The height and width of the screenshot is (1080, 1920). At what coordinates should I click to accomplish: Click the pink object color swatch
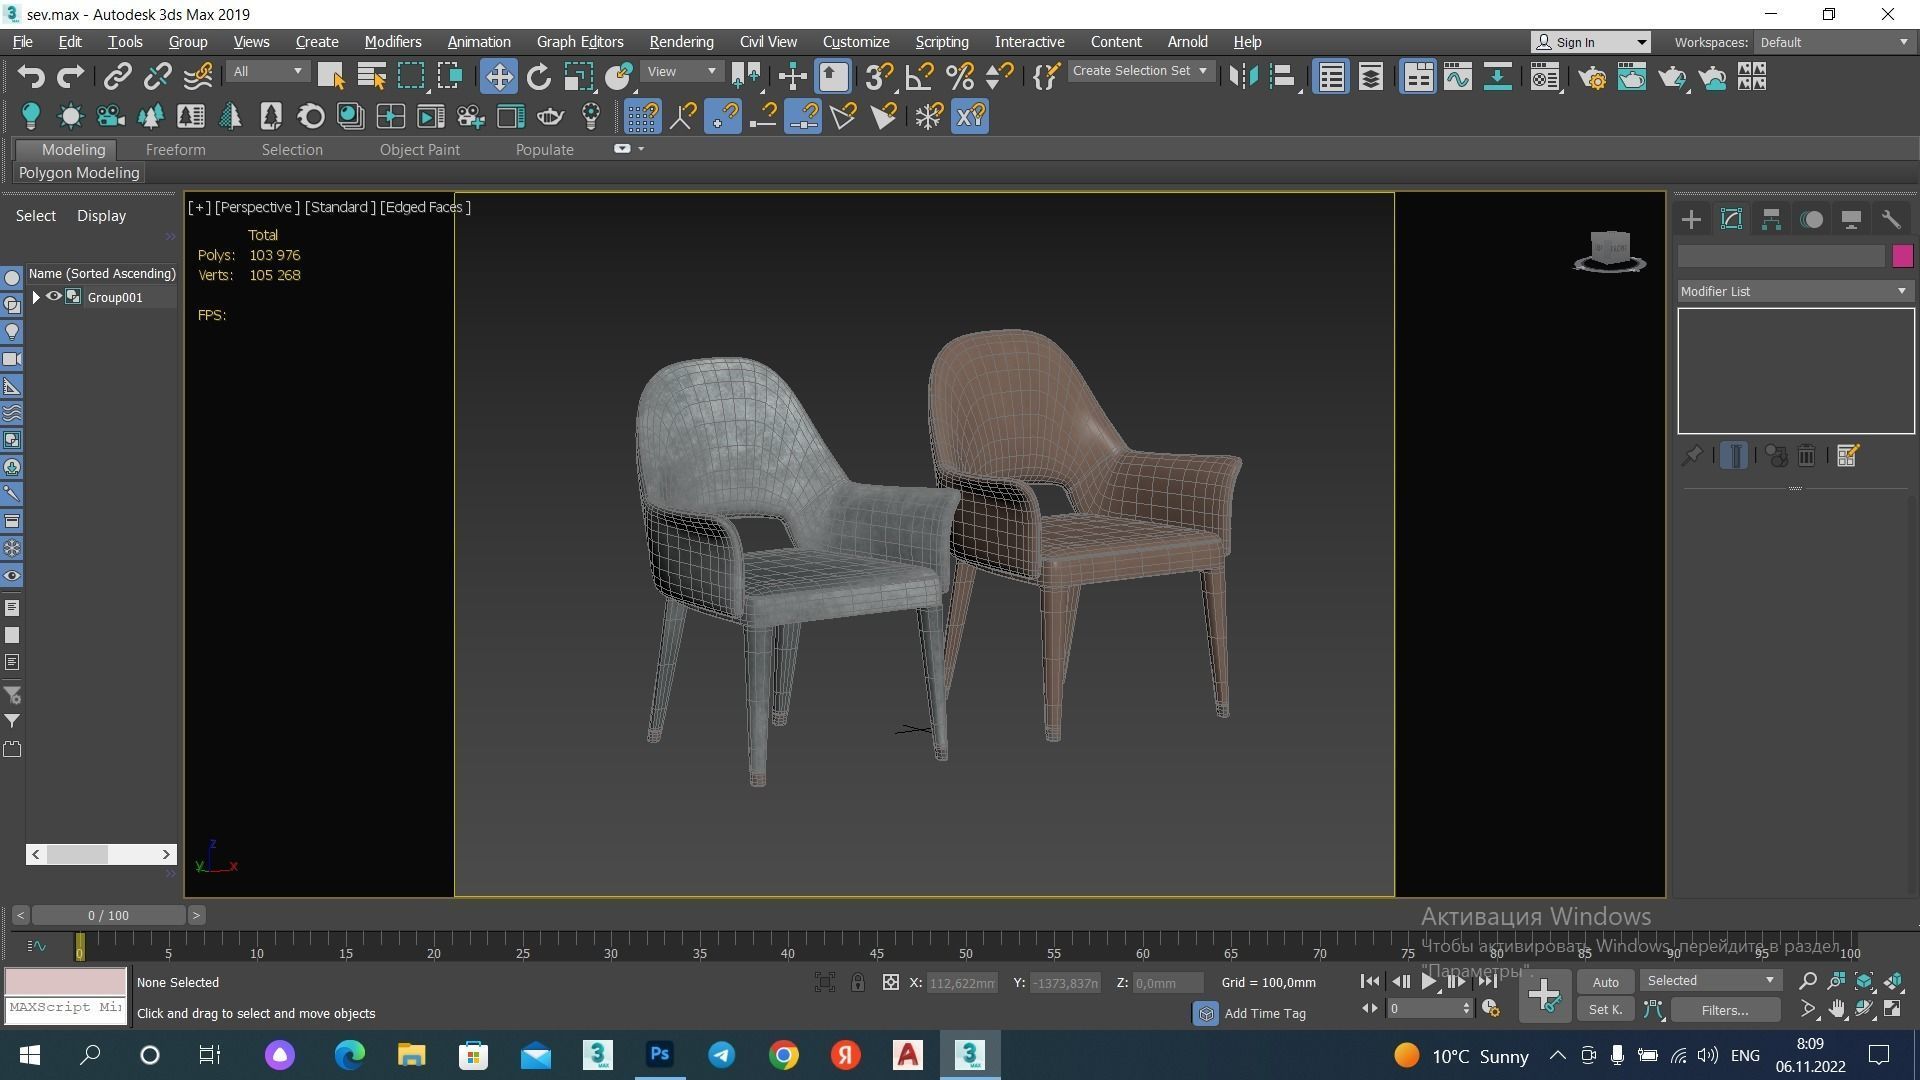pyautogui.click(x=1902, y=256)
